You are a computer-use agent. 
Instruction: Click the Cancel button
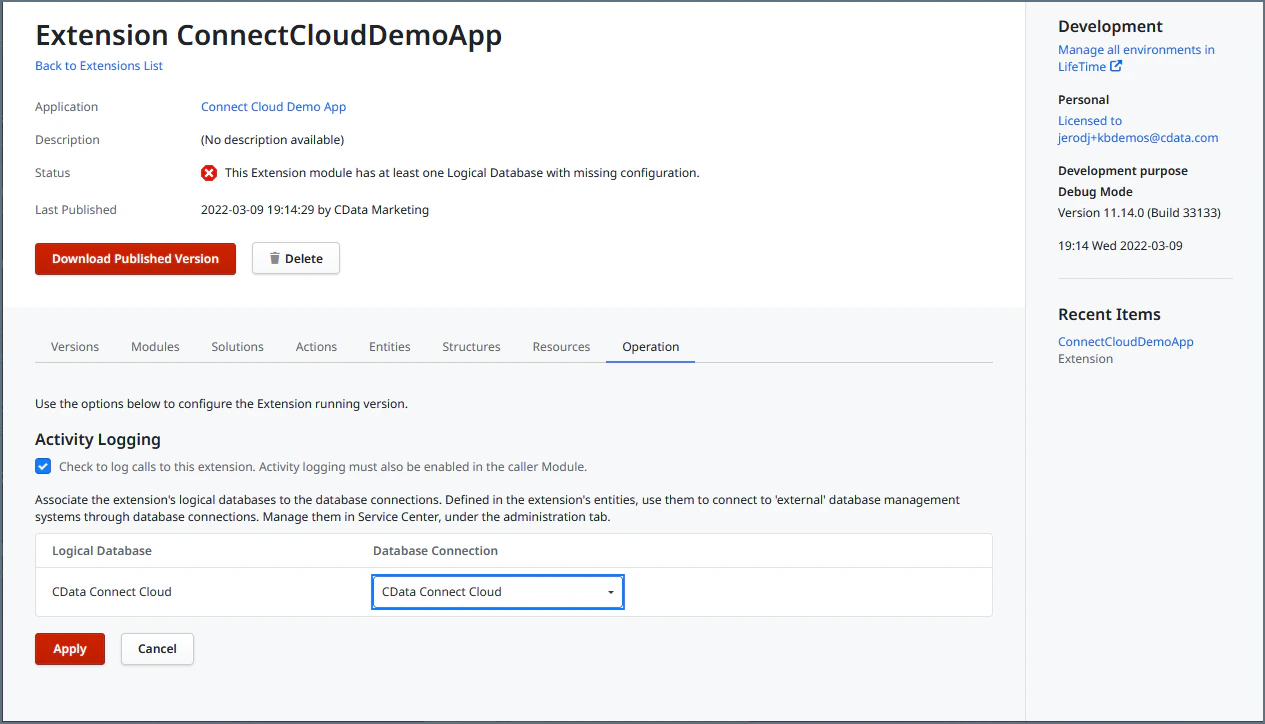point(157,649)
